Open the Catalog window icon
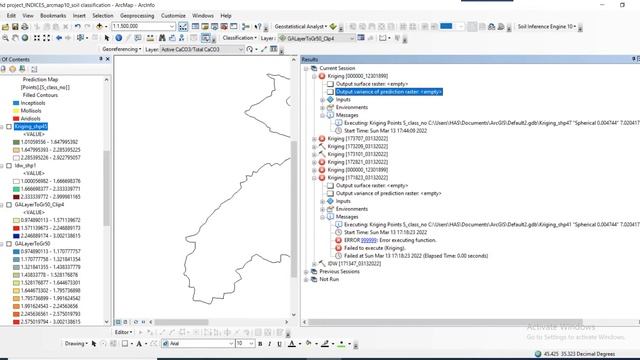The height and width of the screenshot is (360, 640). coord(205,27)
